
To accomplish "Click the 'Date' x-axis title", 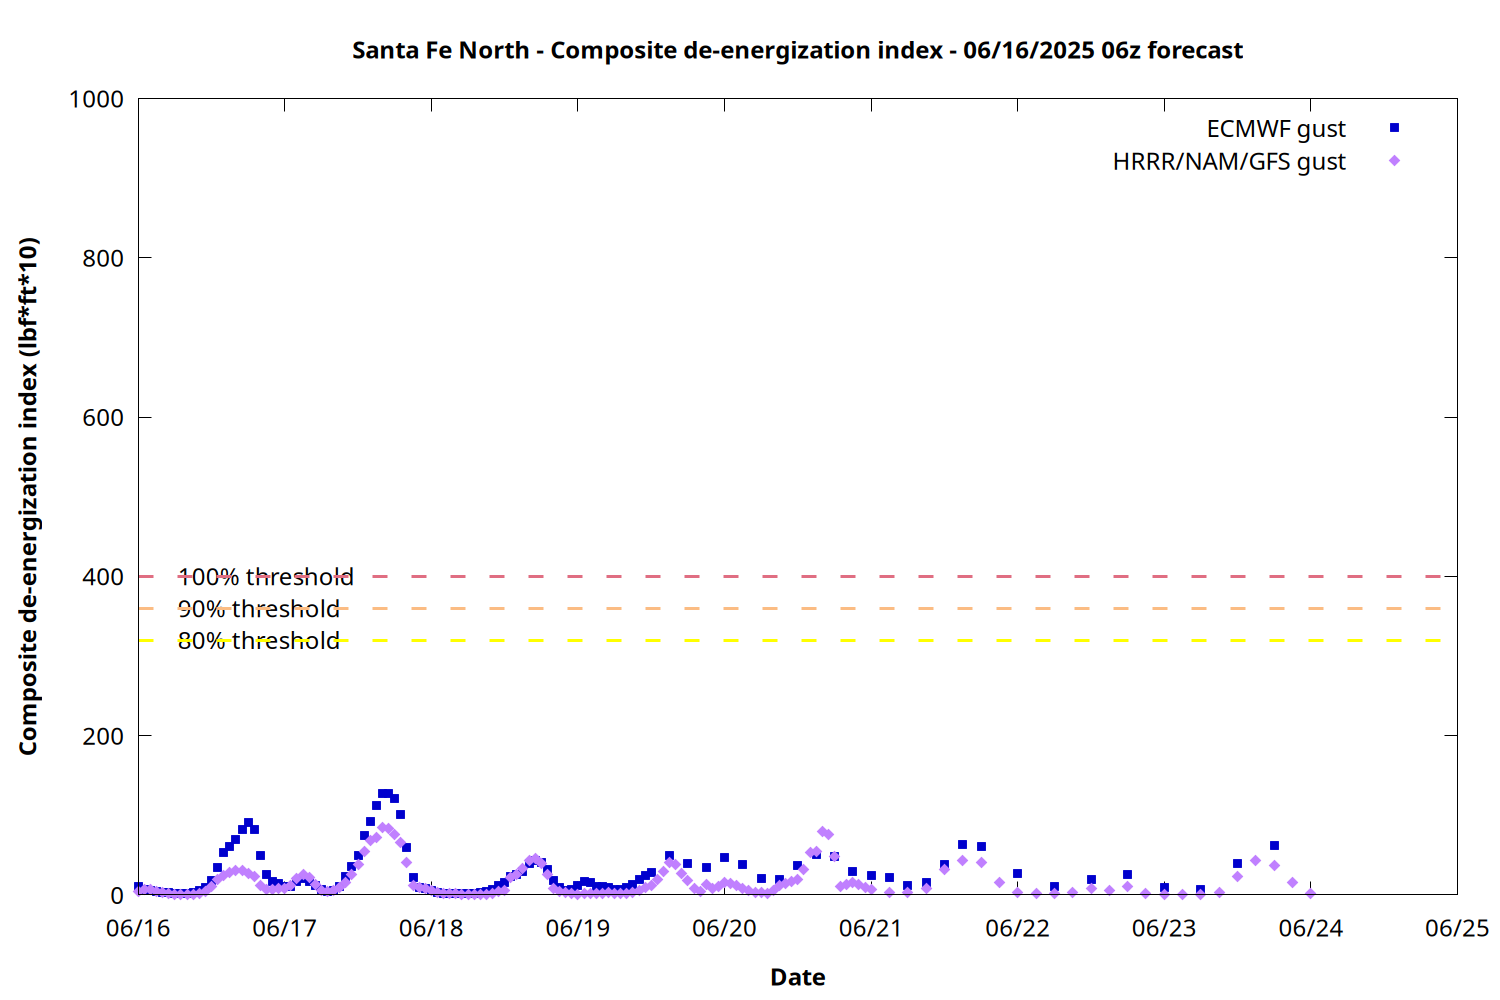I will [x=798, y=977].
